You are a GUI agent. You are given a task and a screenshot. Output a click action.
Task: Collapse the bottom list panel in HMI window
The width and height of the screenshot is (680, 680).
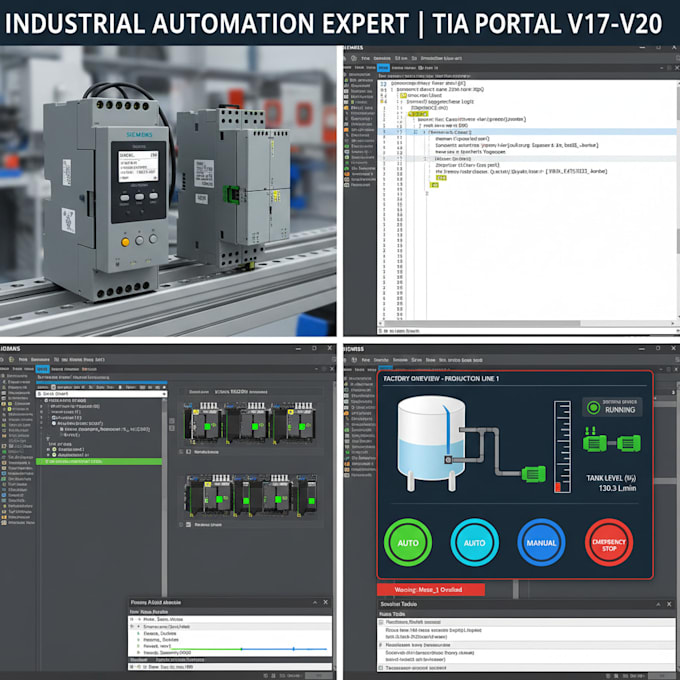coord(658,604)
